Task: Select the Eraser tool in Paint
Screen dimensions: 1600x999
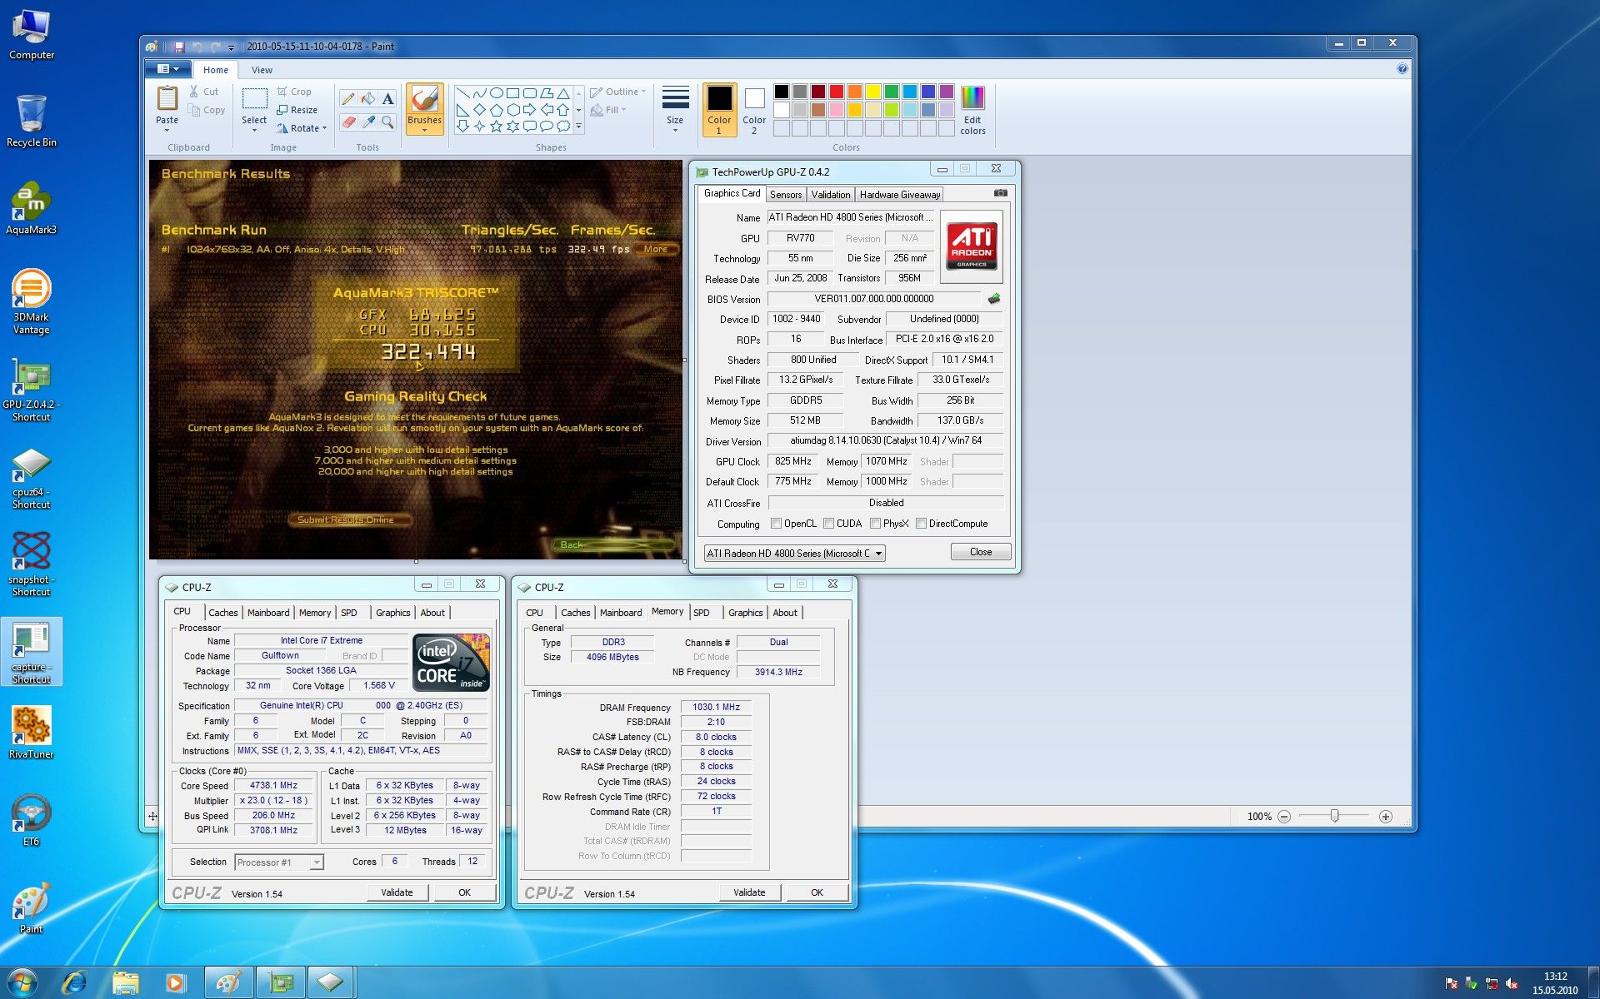Action: [348, 122]
